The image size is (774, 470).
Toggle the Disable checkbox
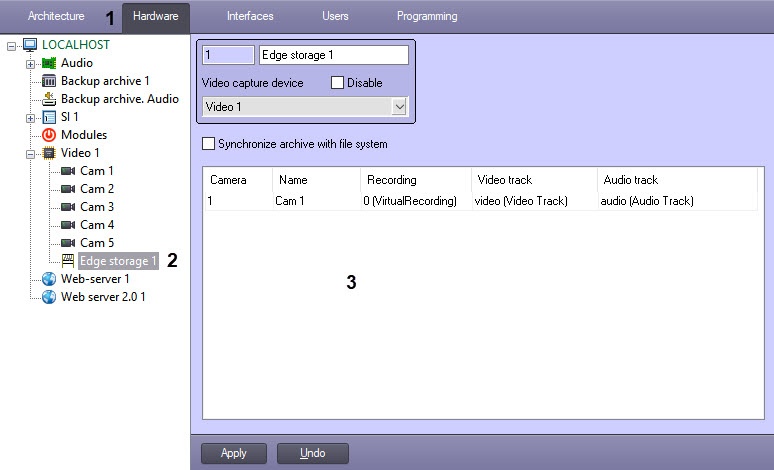(x=337, y=82)
